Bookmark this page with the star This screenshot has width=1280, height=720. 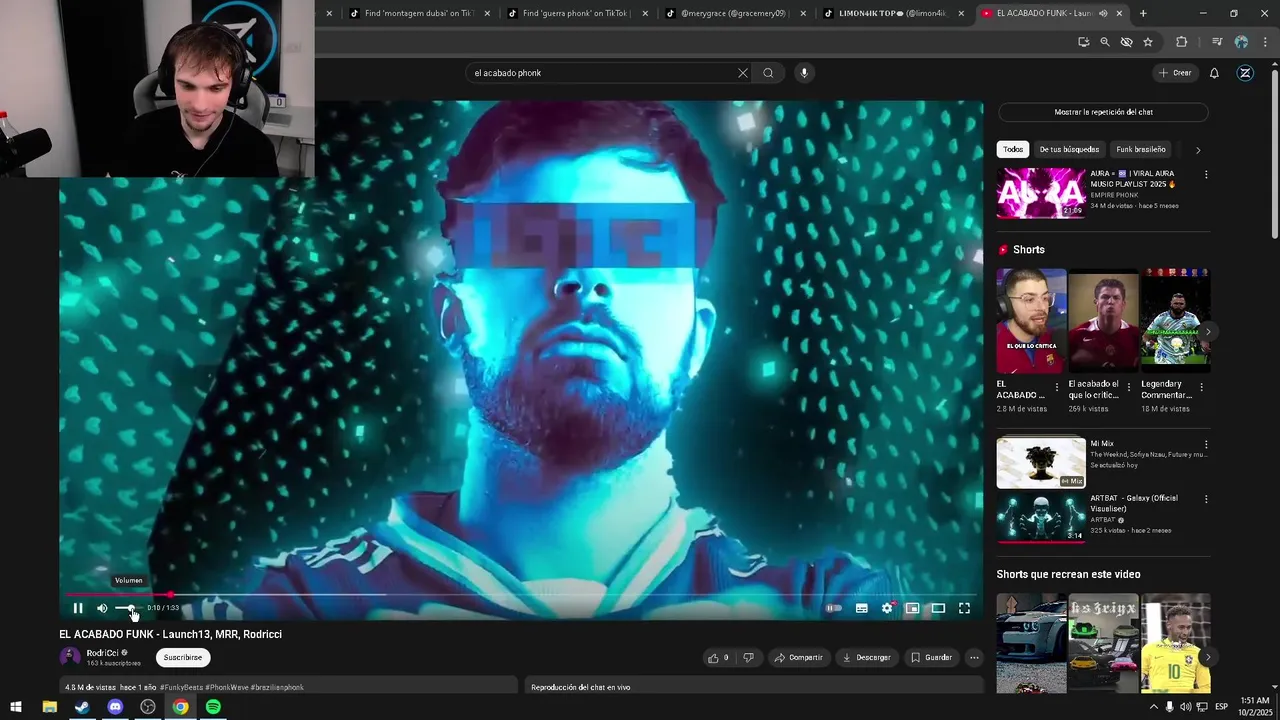(x=1148, y=42)
